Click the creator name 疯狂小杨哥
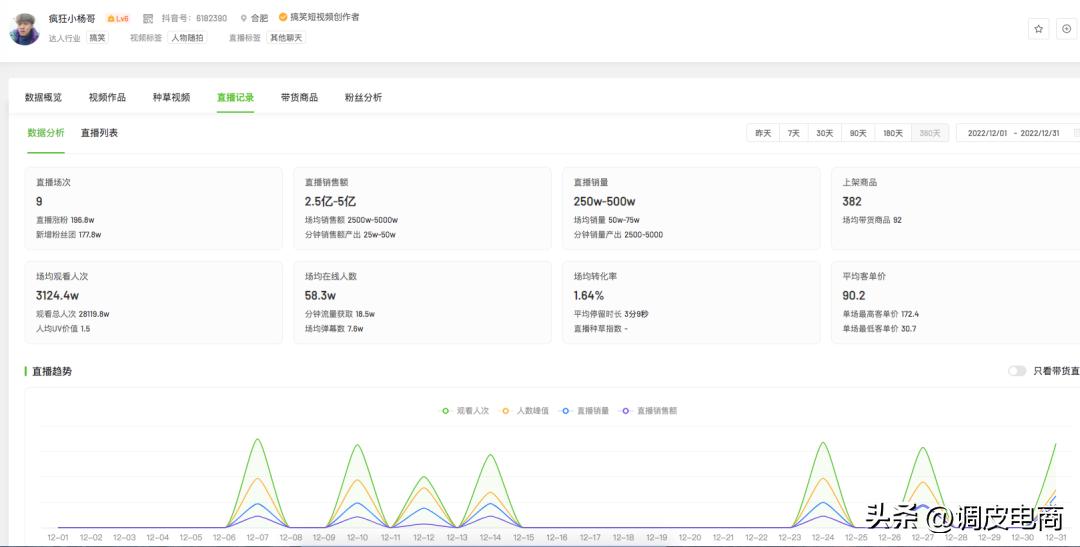The image size is (1080, 547). coord(72,19)
